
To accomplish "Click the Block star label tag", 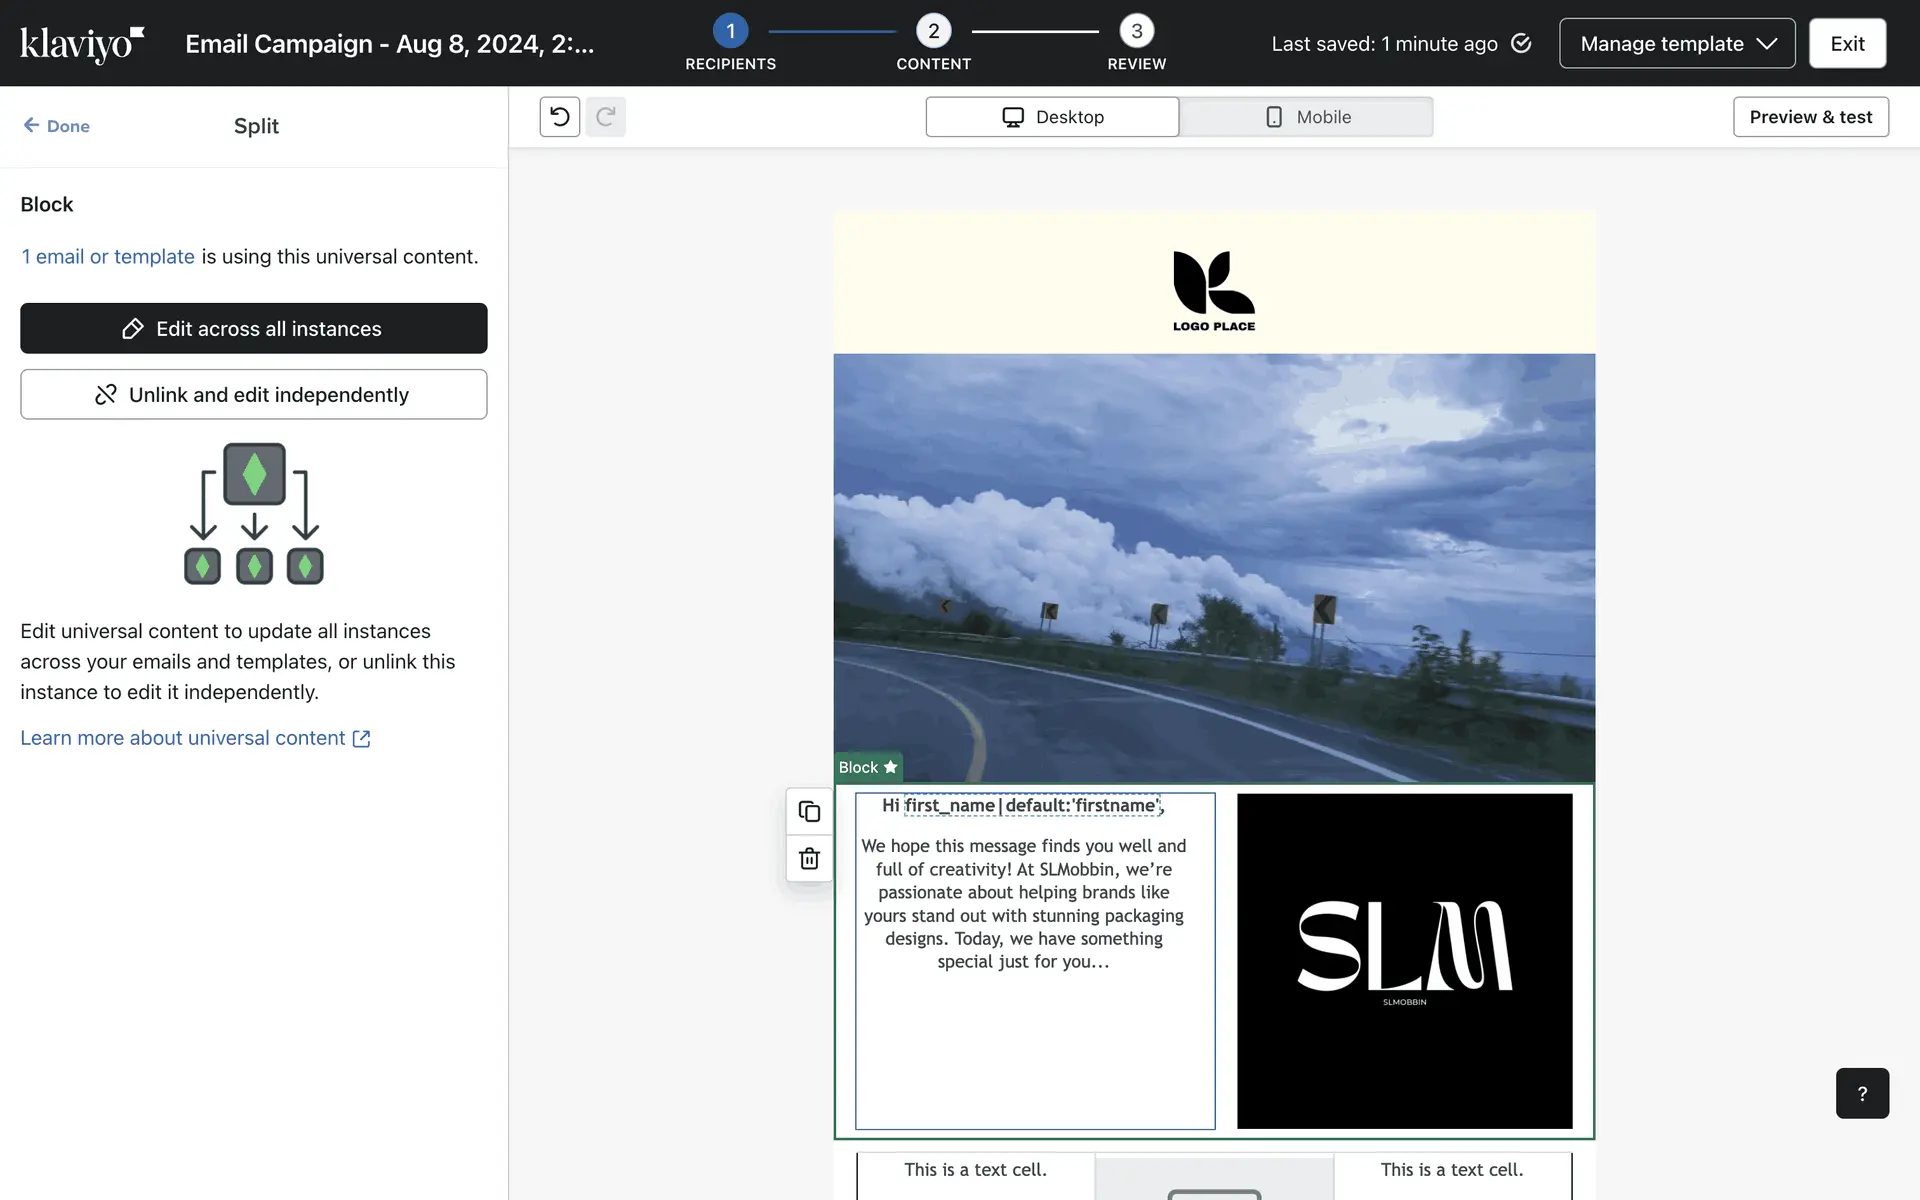I will [x=867, y=767].
